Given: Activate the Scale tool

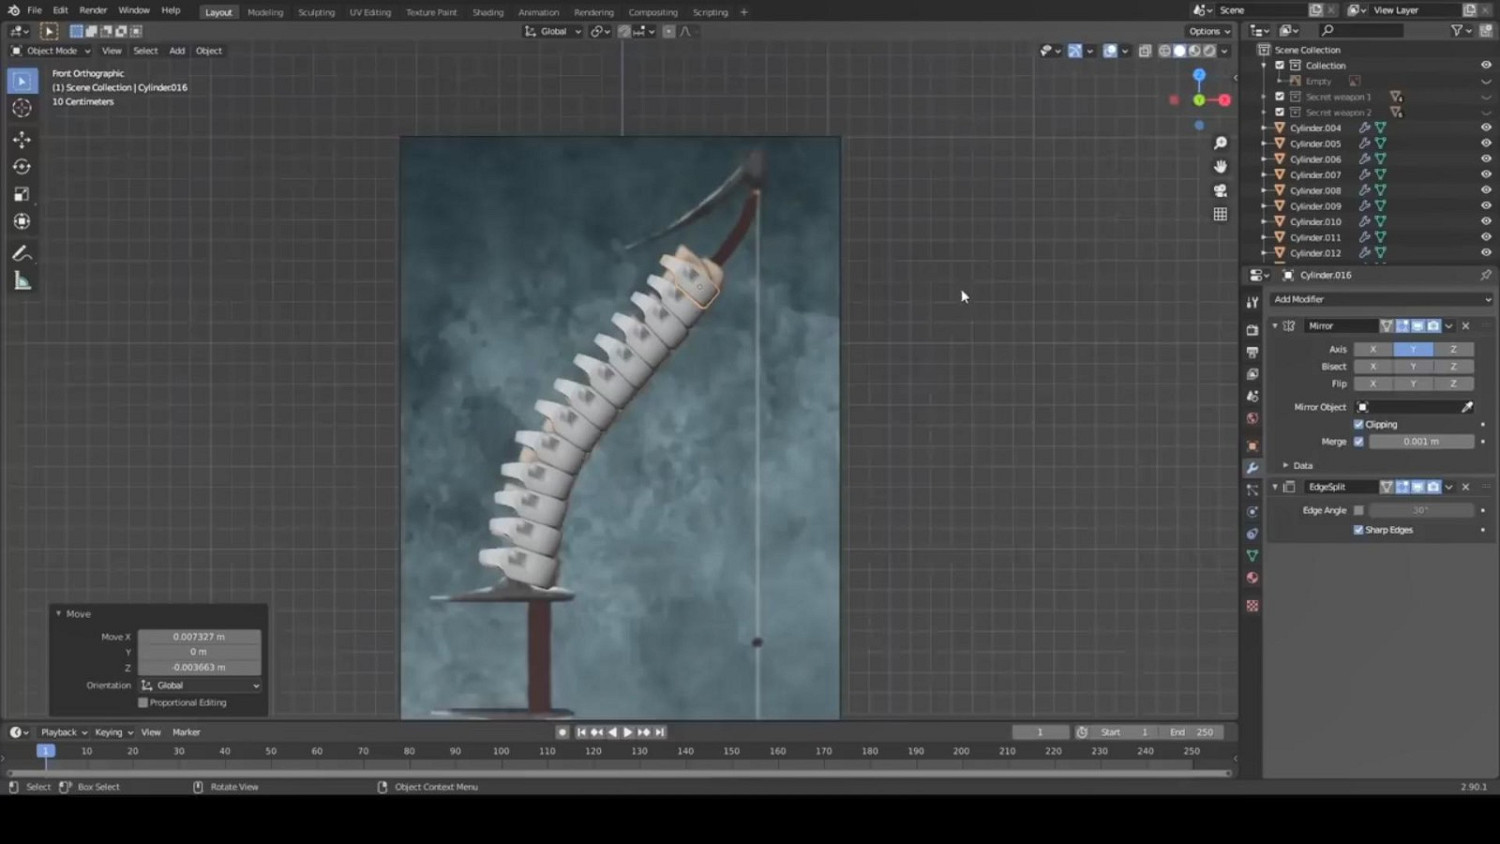Looking at the screenshot, I should 22,194.
